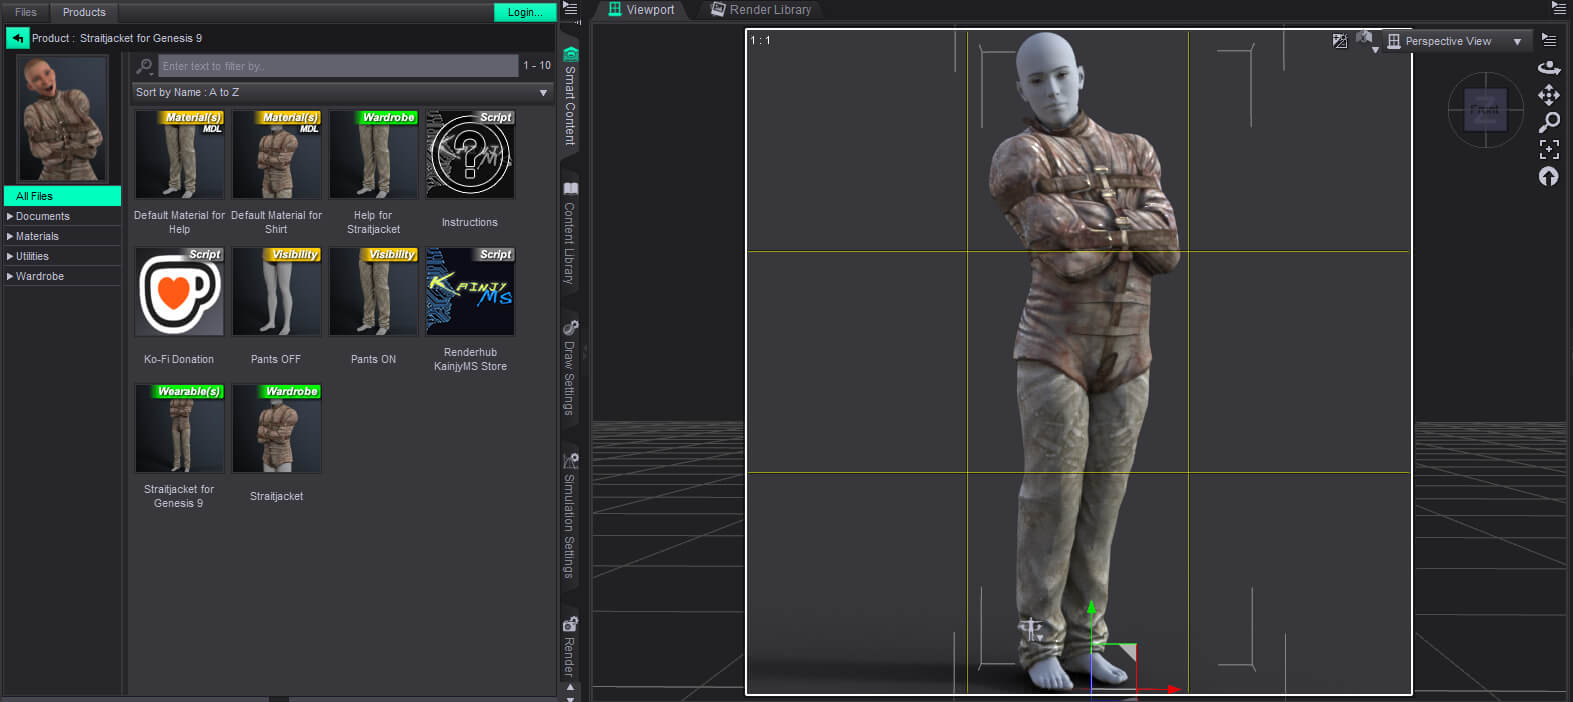
Task: Open Ko-Fi Donation script thumbnail
Action: [180, 292]
